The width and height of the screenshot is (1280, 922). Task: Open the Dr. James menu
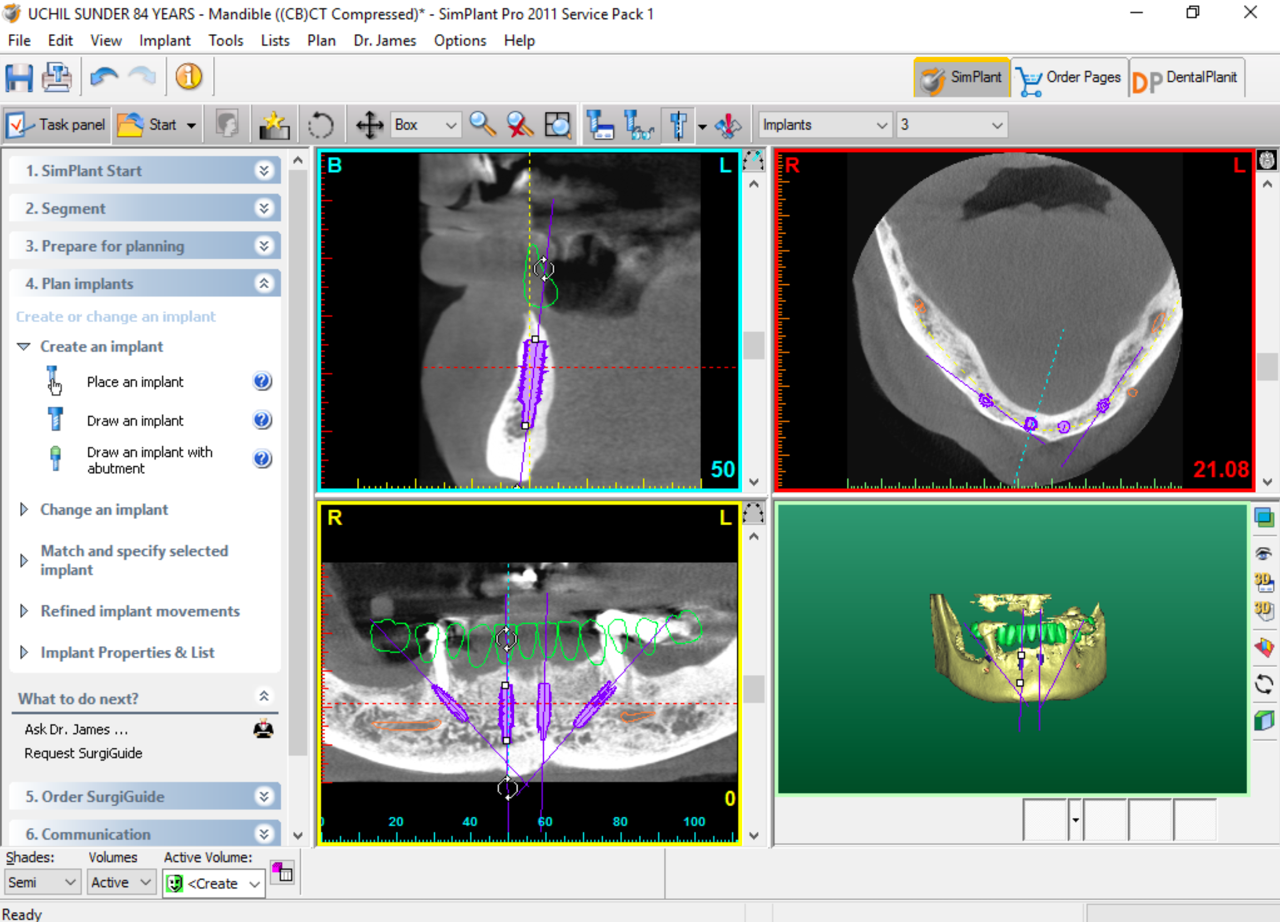coord(385,40)
